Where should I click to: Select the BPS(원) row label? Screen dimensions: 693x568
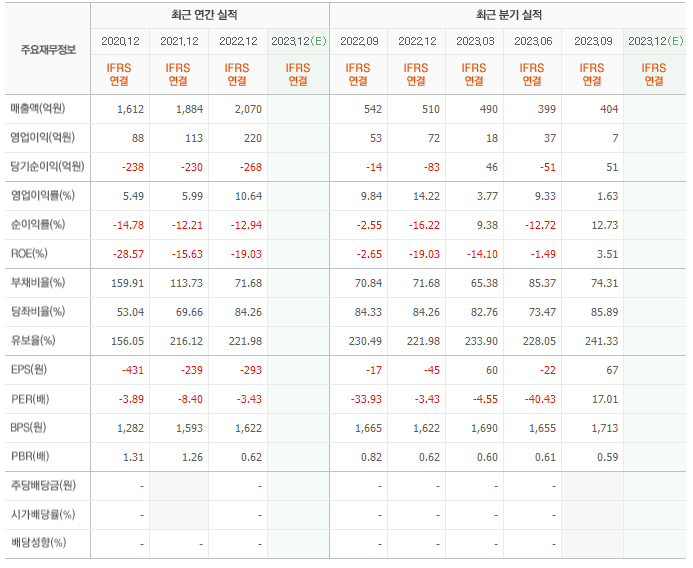[x=28, y=428]
